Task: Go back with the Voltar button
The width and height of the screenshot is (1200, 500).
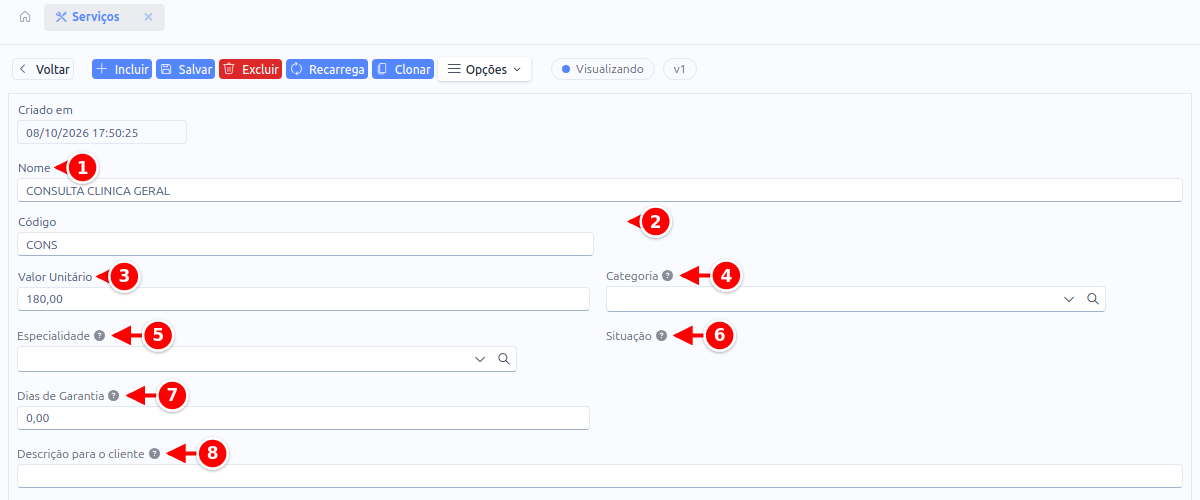Action: click(x=43, y=70)
